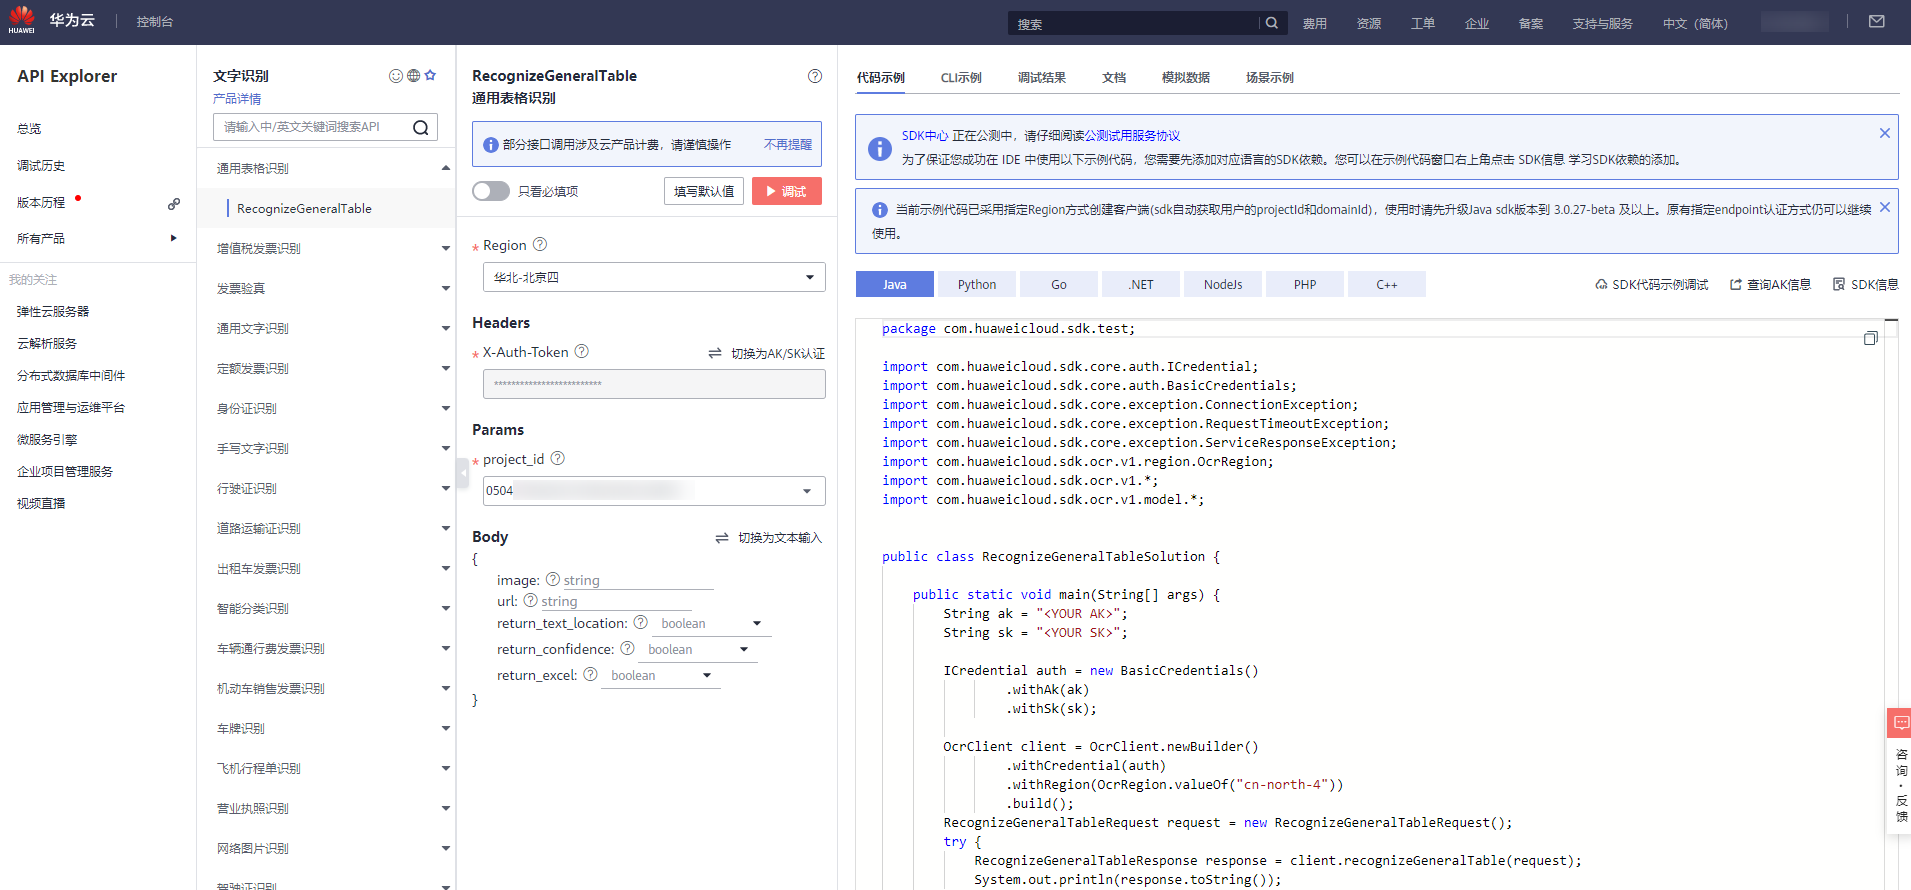1911x890 pixels.
Task: Click the image string input field
Action: (x=638, y=580)
